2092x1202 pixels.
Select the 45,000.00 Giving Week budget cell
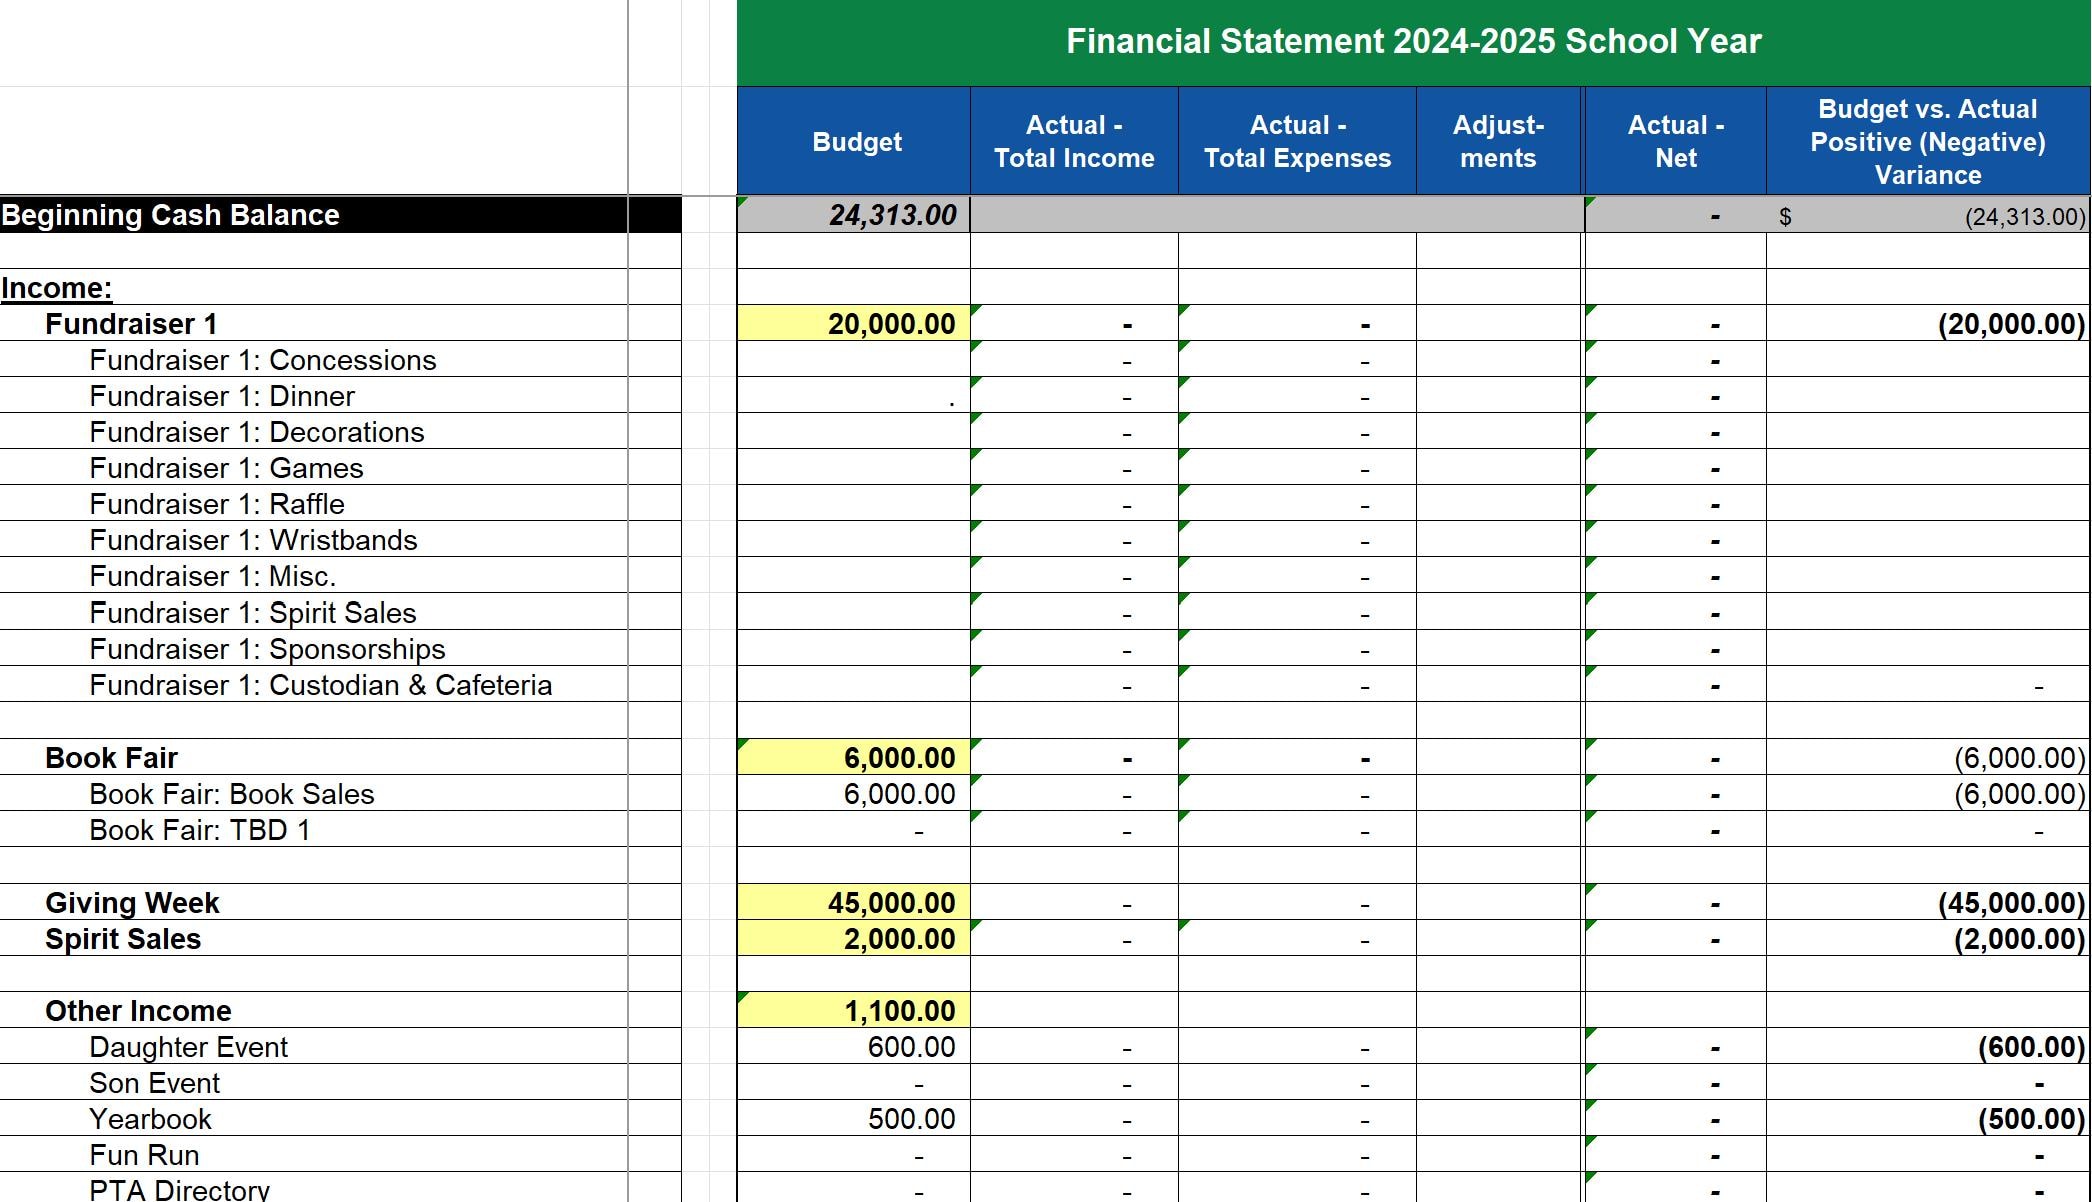coord(856,902)
